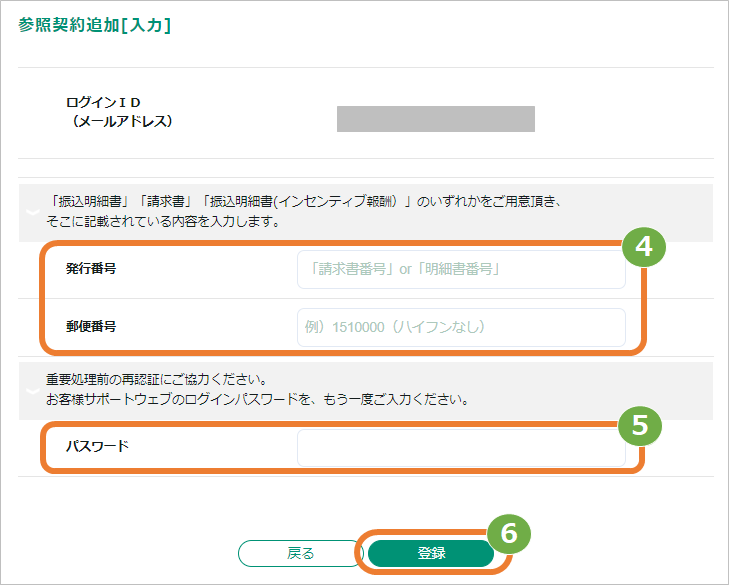729x585 pixels.
Task: Select the 参照契約追加[入力] heading
Action: tap(95, 25)
